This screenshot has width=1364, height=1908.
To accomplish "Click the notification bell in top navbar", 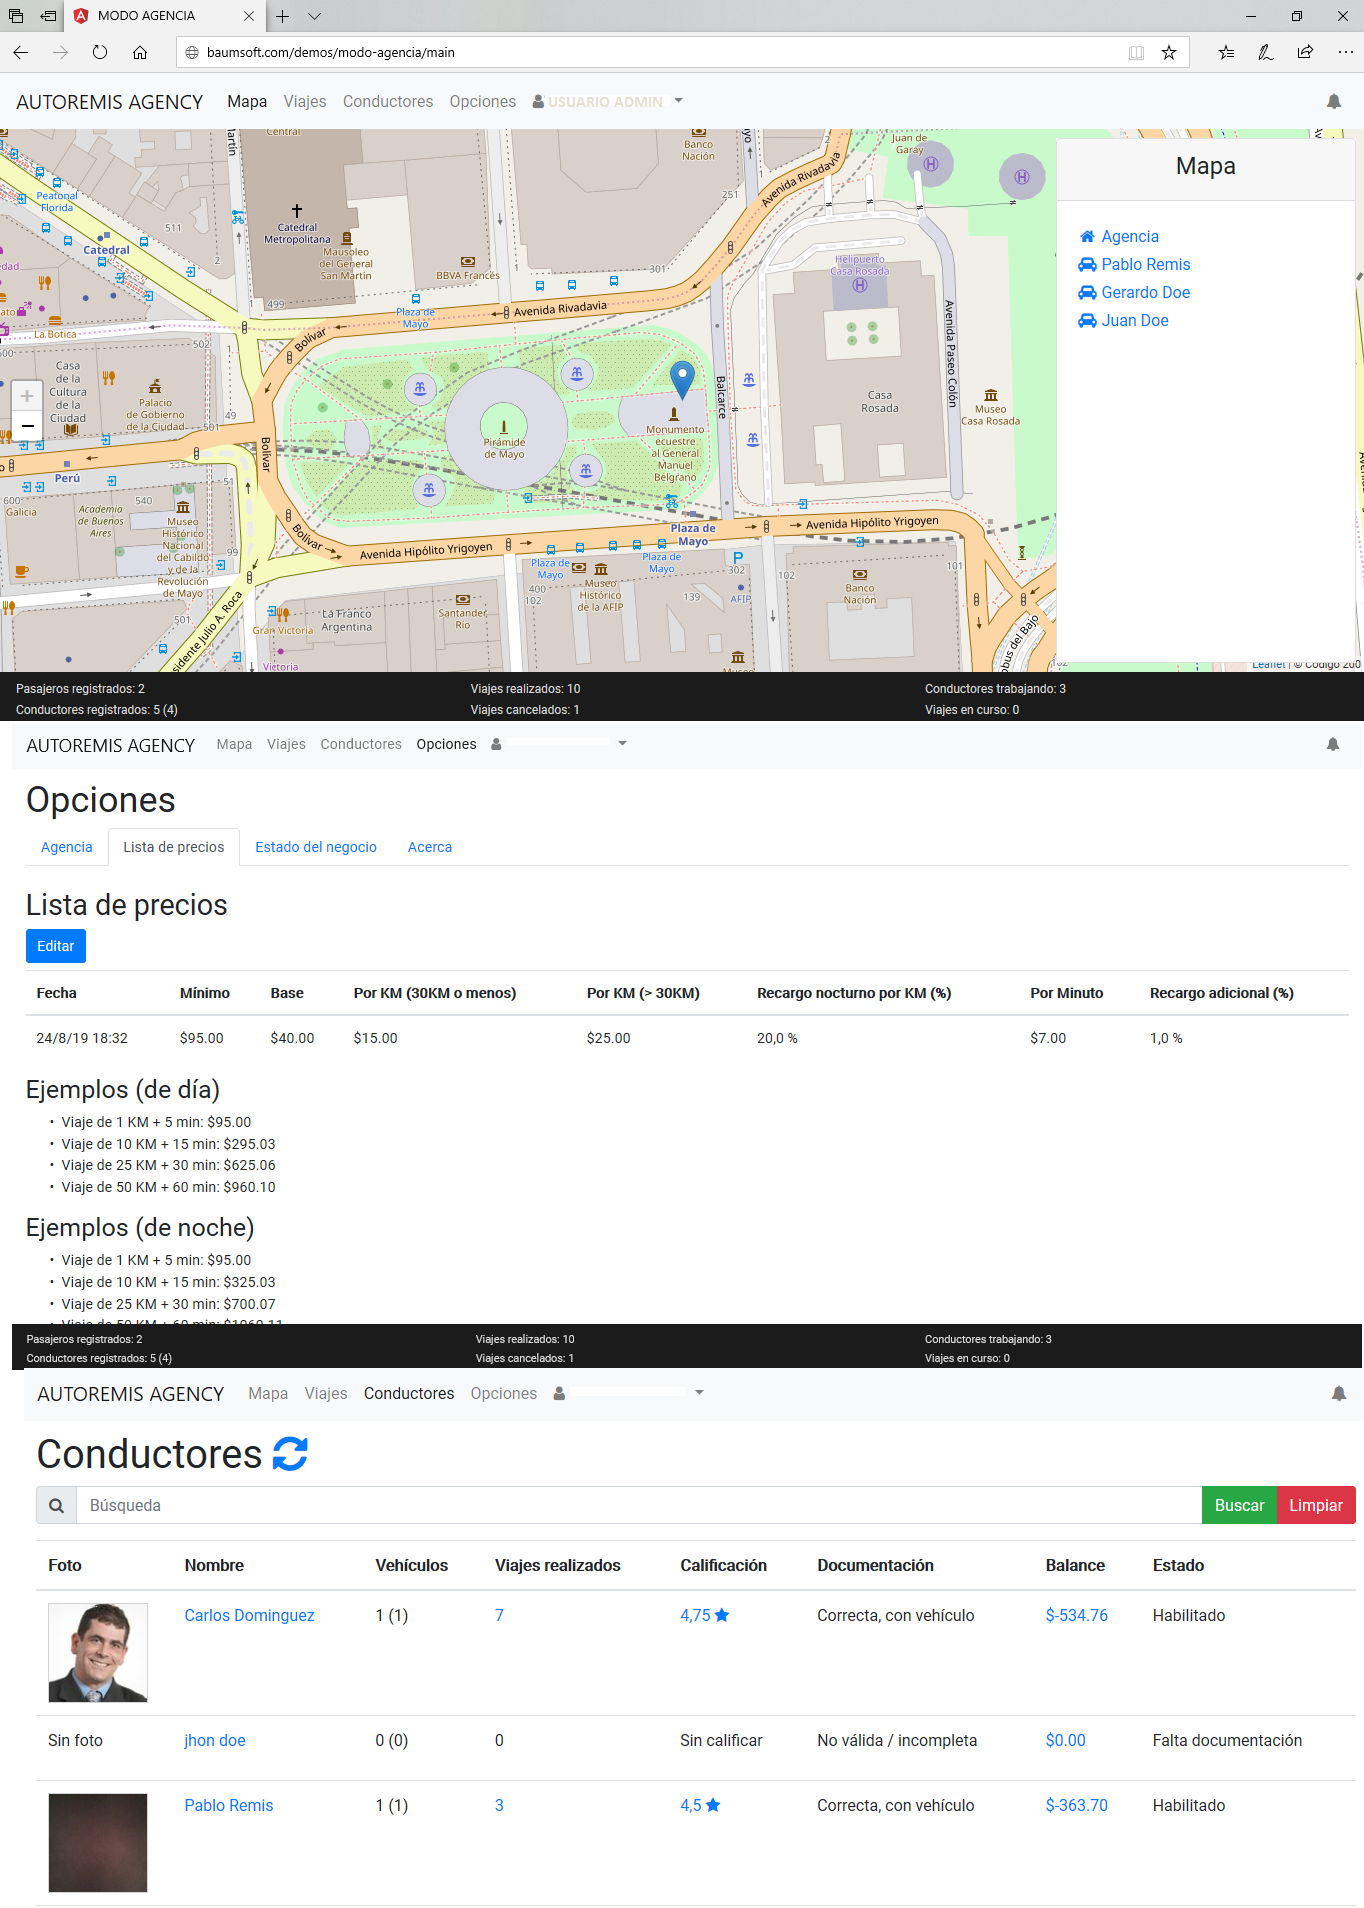I will pyautogui.click(x=1333, y=102).
